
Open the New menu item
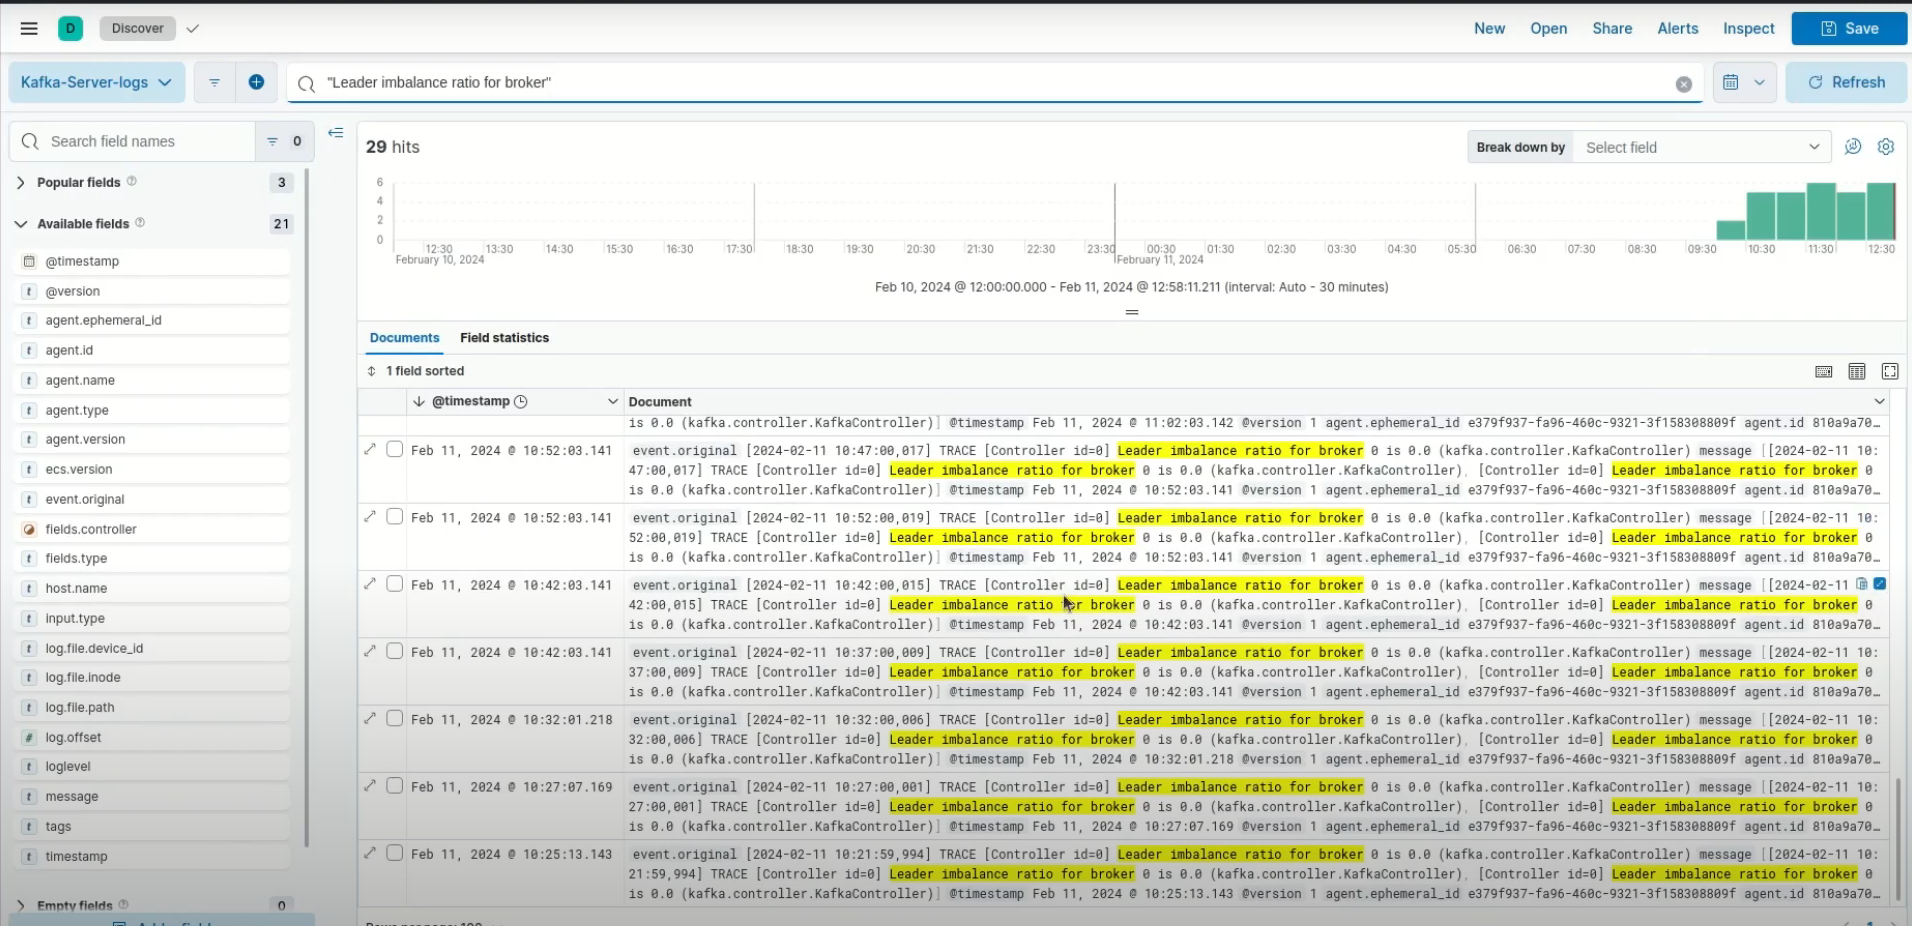1489,28
